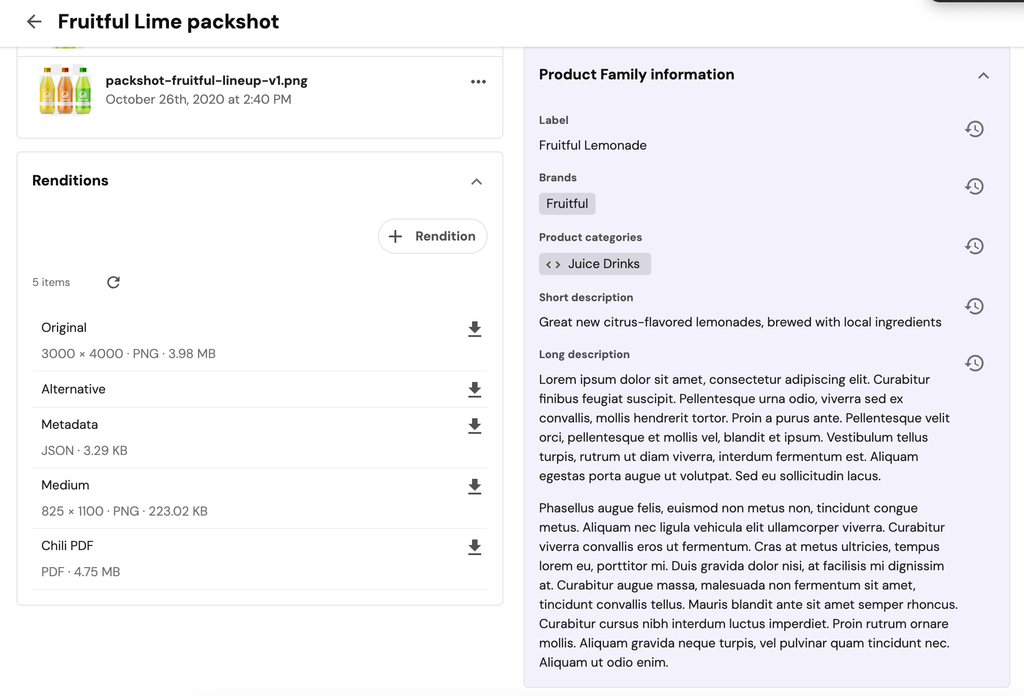Open Long description history
The width and height of the screenshot is (1024, 696).
tap(974, 363)
